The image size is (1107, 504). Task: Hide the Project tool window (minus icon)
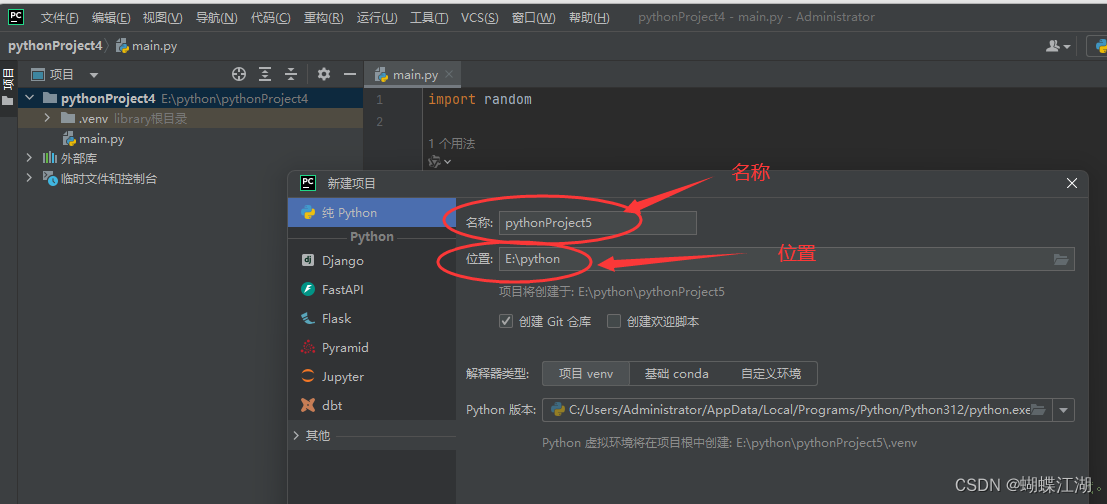pos(349,74)
